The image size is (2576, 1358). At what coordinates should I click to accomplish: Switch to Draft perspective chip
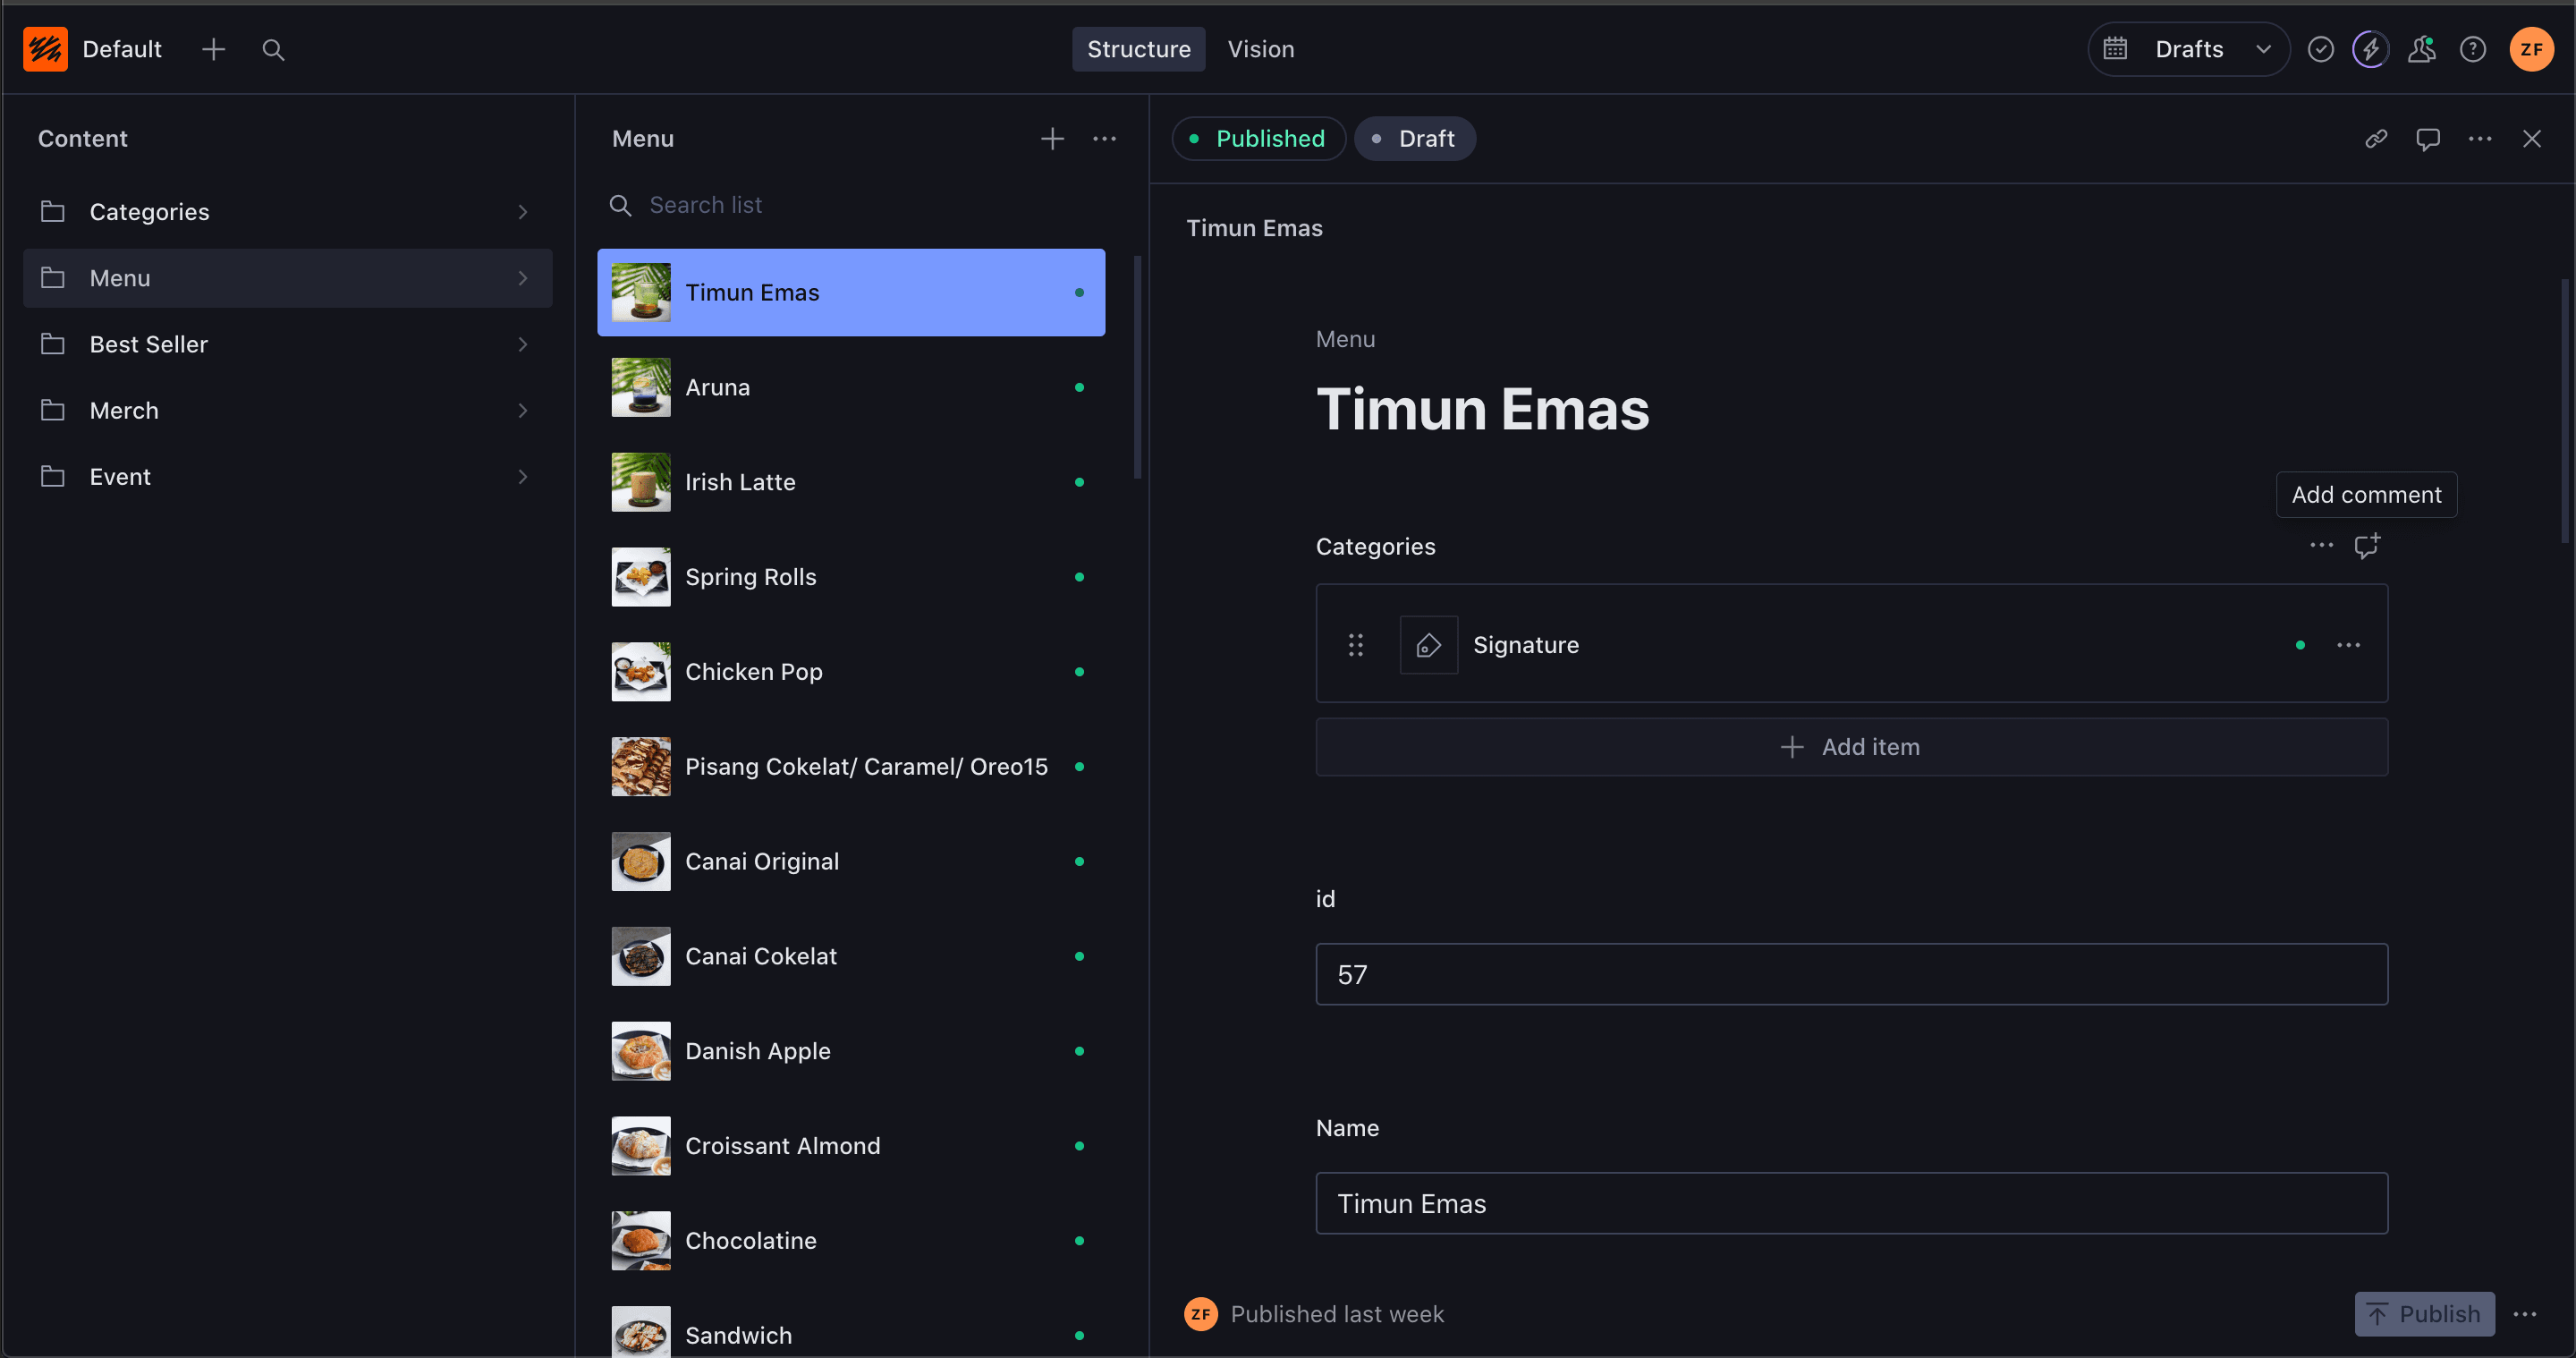click(x=1414, y=139)
